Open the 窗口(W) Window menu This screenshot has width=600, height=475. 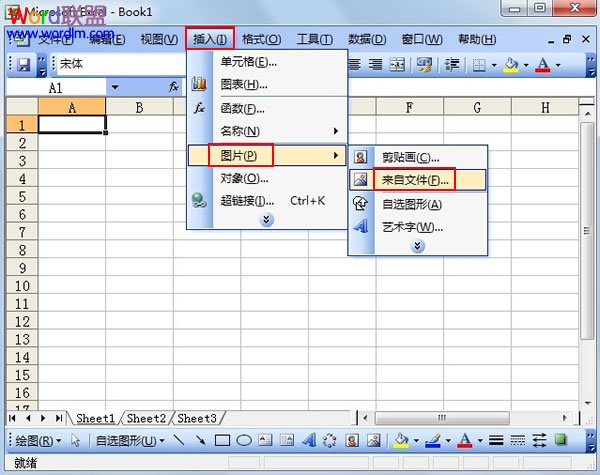pos(422,39)
